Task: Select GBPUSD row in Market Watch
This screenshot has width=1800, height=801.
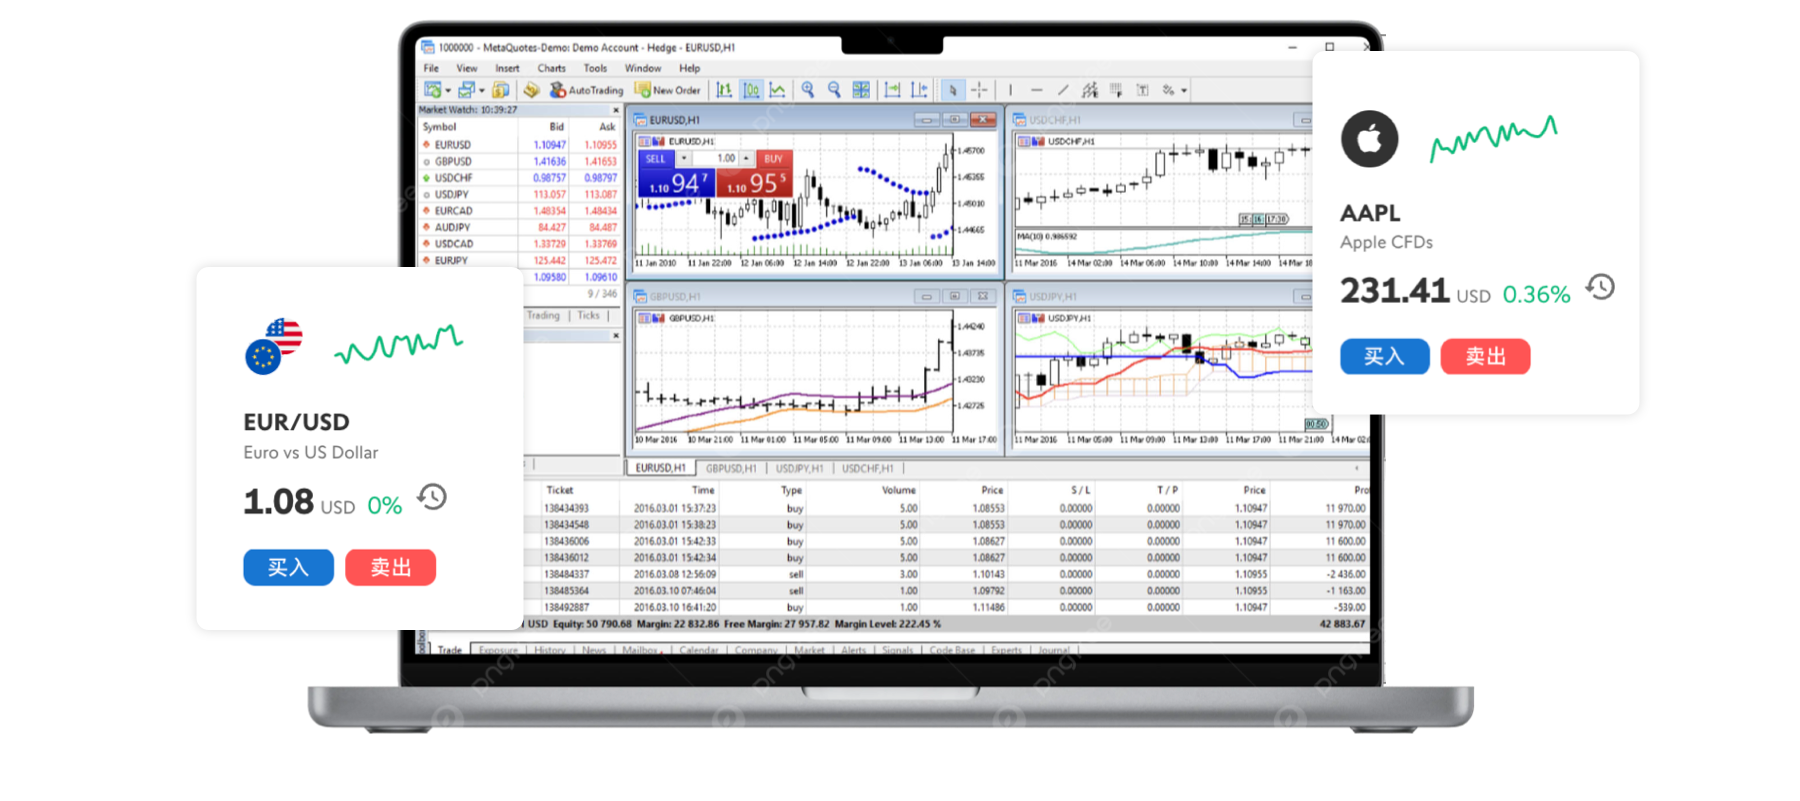Action: pos(519,161)
